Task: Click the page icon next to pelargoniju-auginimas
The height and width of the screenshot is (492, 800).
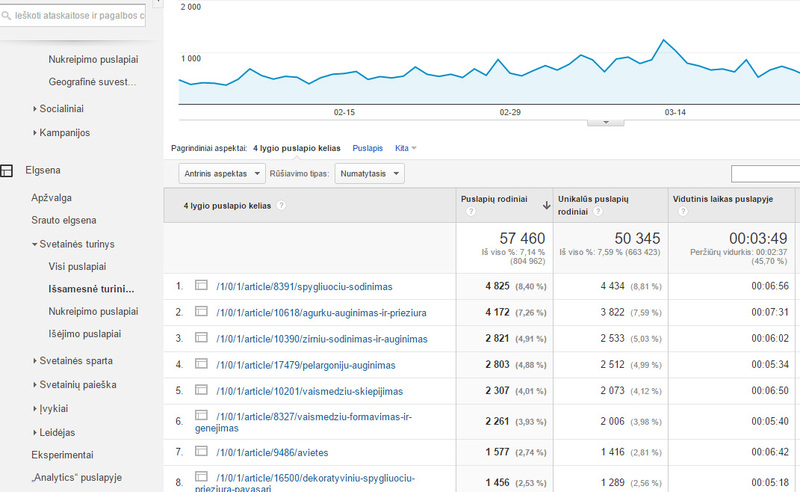Action: coord(201,363)
